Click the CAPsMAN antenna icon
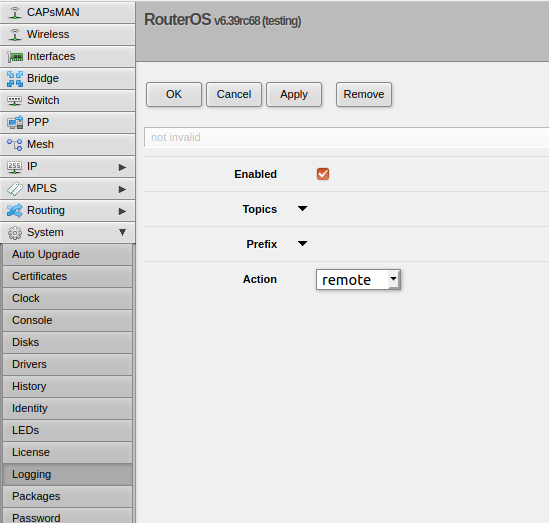Screen dimensions: 549x523 pyautogui.click(x=15, y=13)
